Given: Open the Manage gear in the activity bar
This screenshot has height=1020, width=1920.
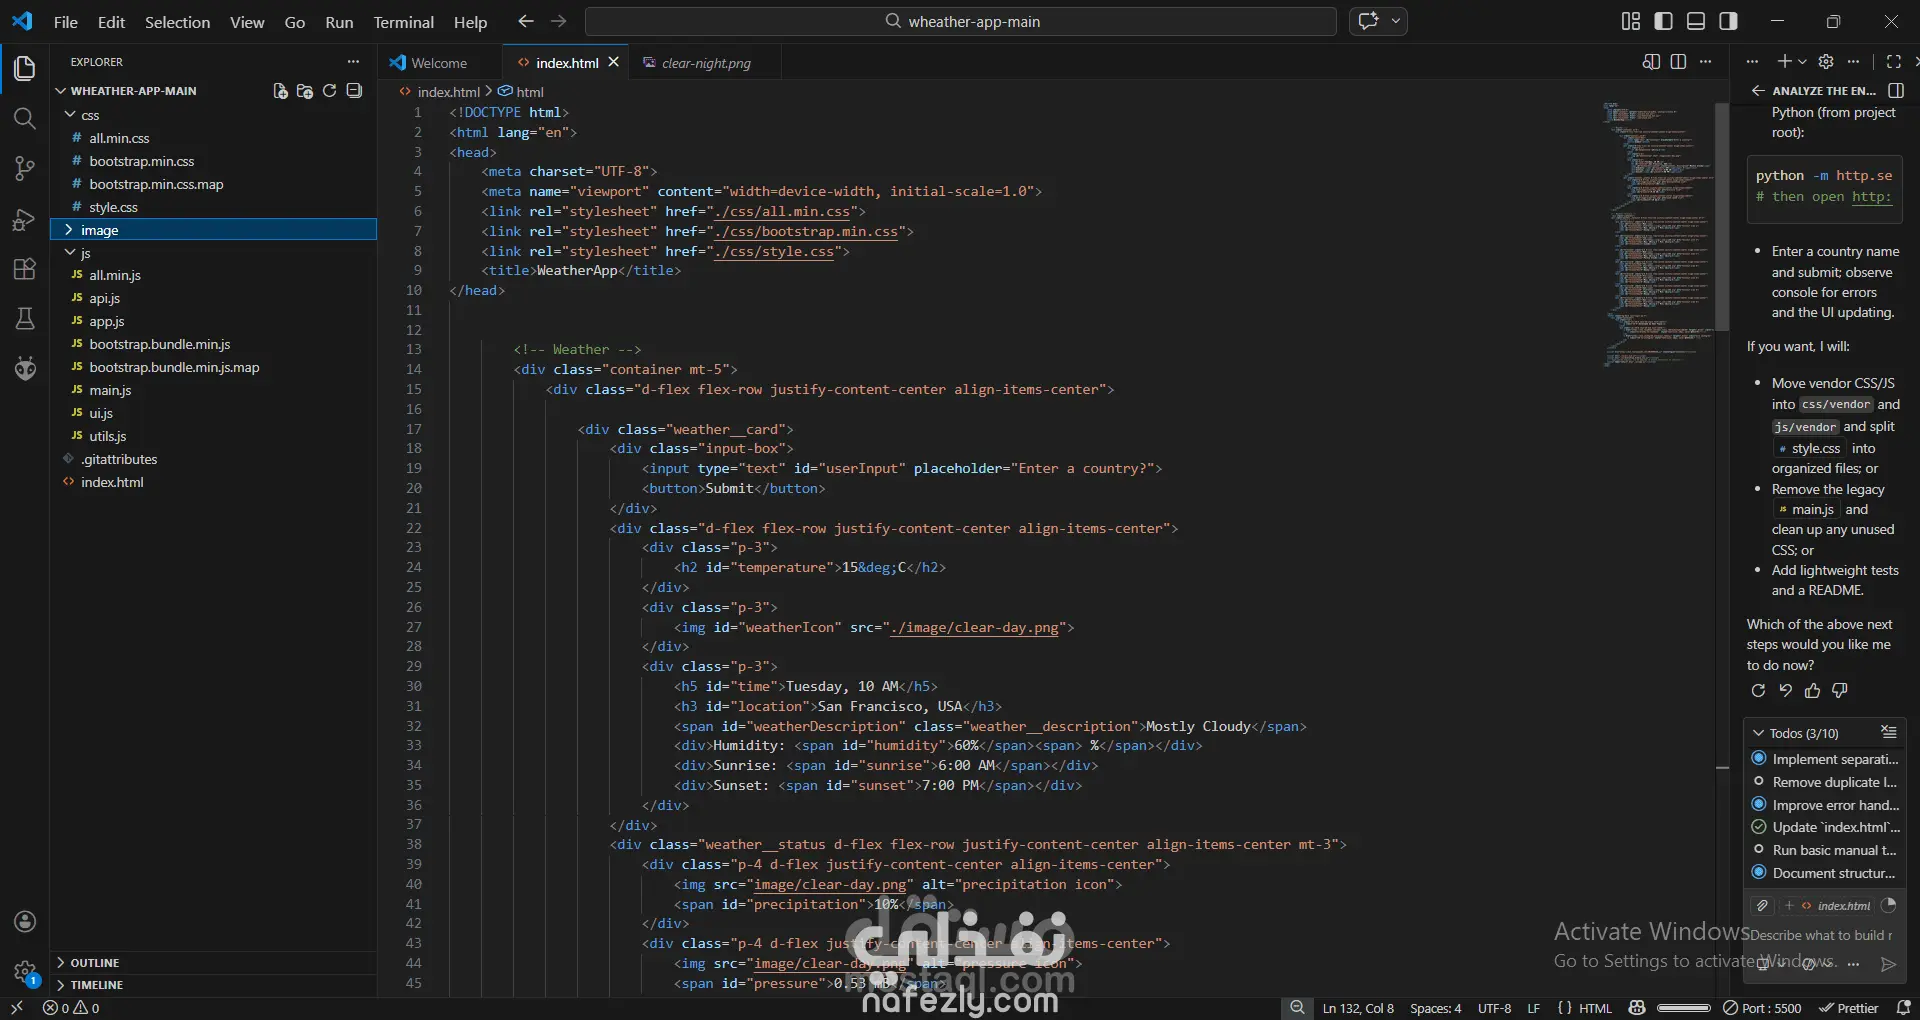Looking at the screenshot, I should pyautogui.click(x=25, y=971).
